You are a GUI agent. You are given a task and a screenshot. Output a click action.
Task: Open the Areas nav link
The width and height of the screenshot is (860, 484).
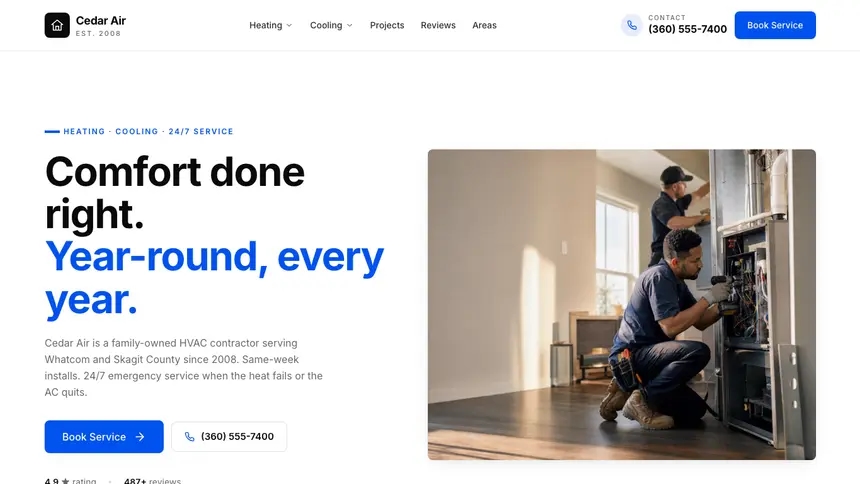484,25
